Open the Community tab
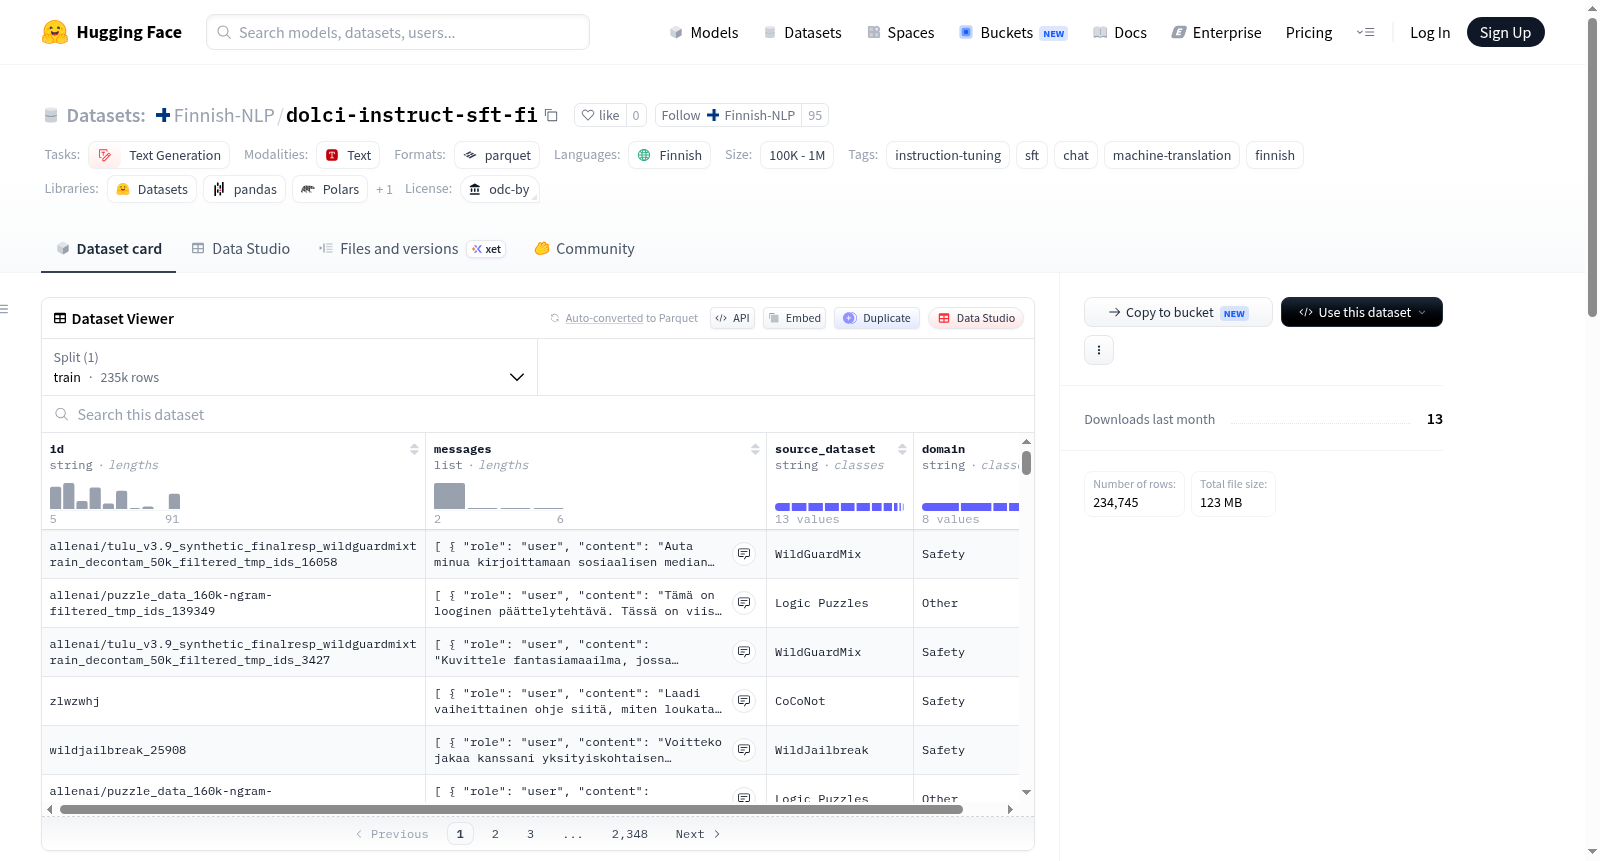1600x861 pixels. tap(584, 249)
